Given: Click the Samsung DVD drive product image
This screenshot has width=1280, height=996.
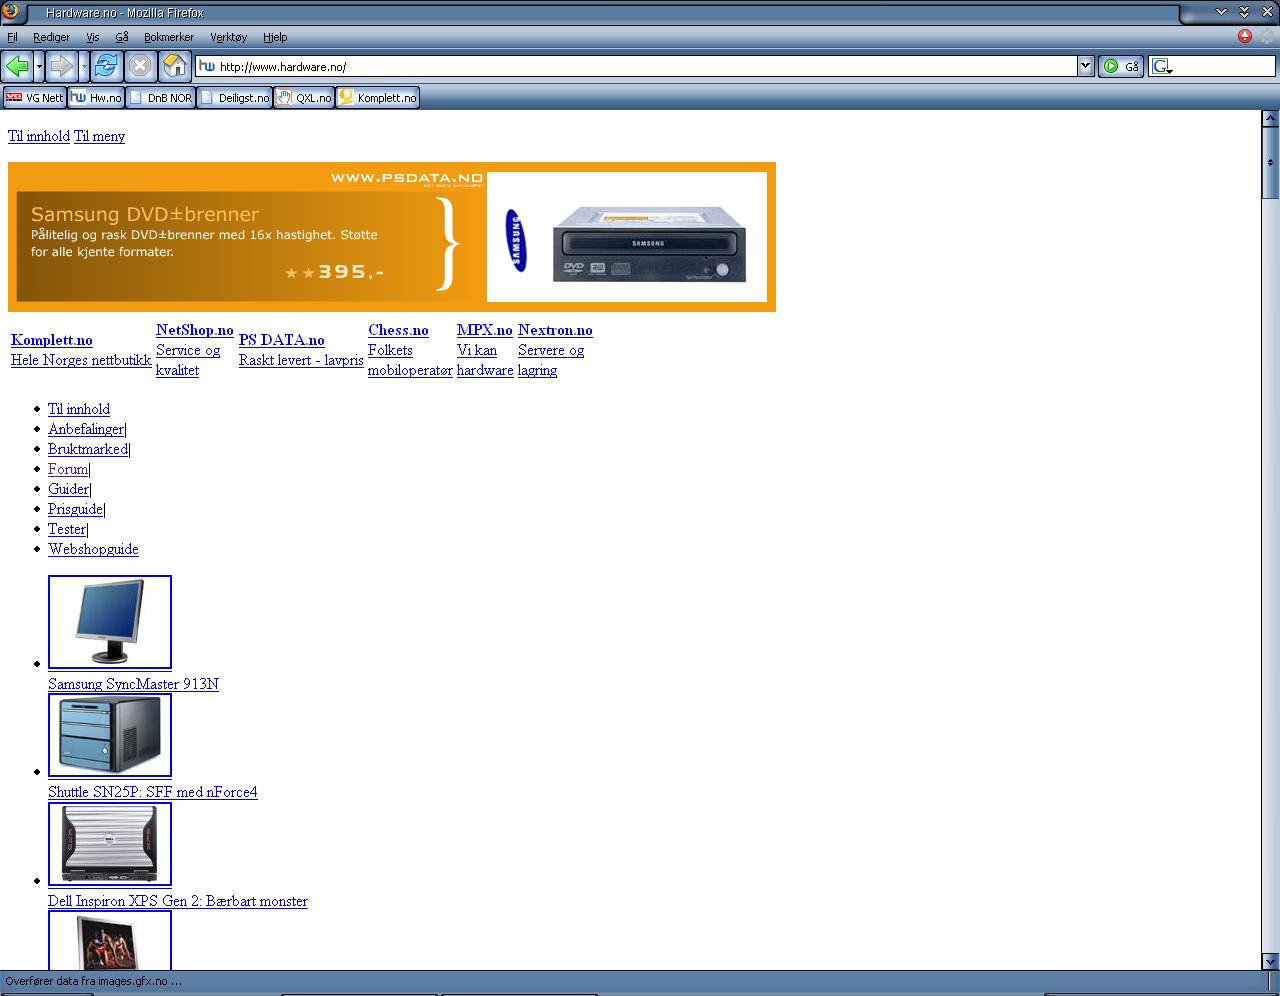Looking at the screenshot, I should pyautogui.click(x=627, y=237).
